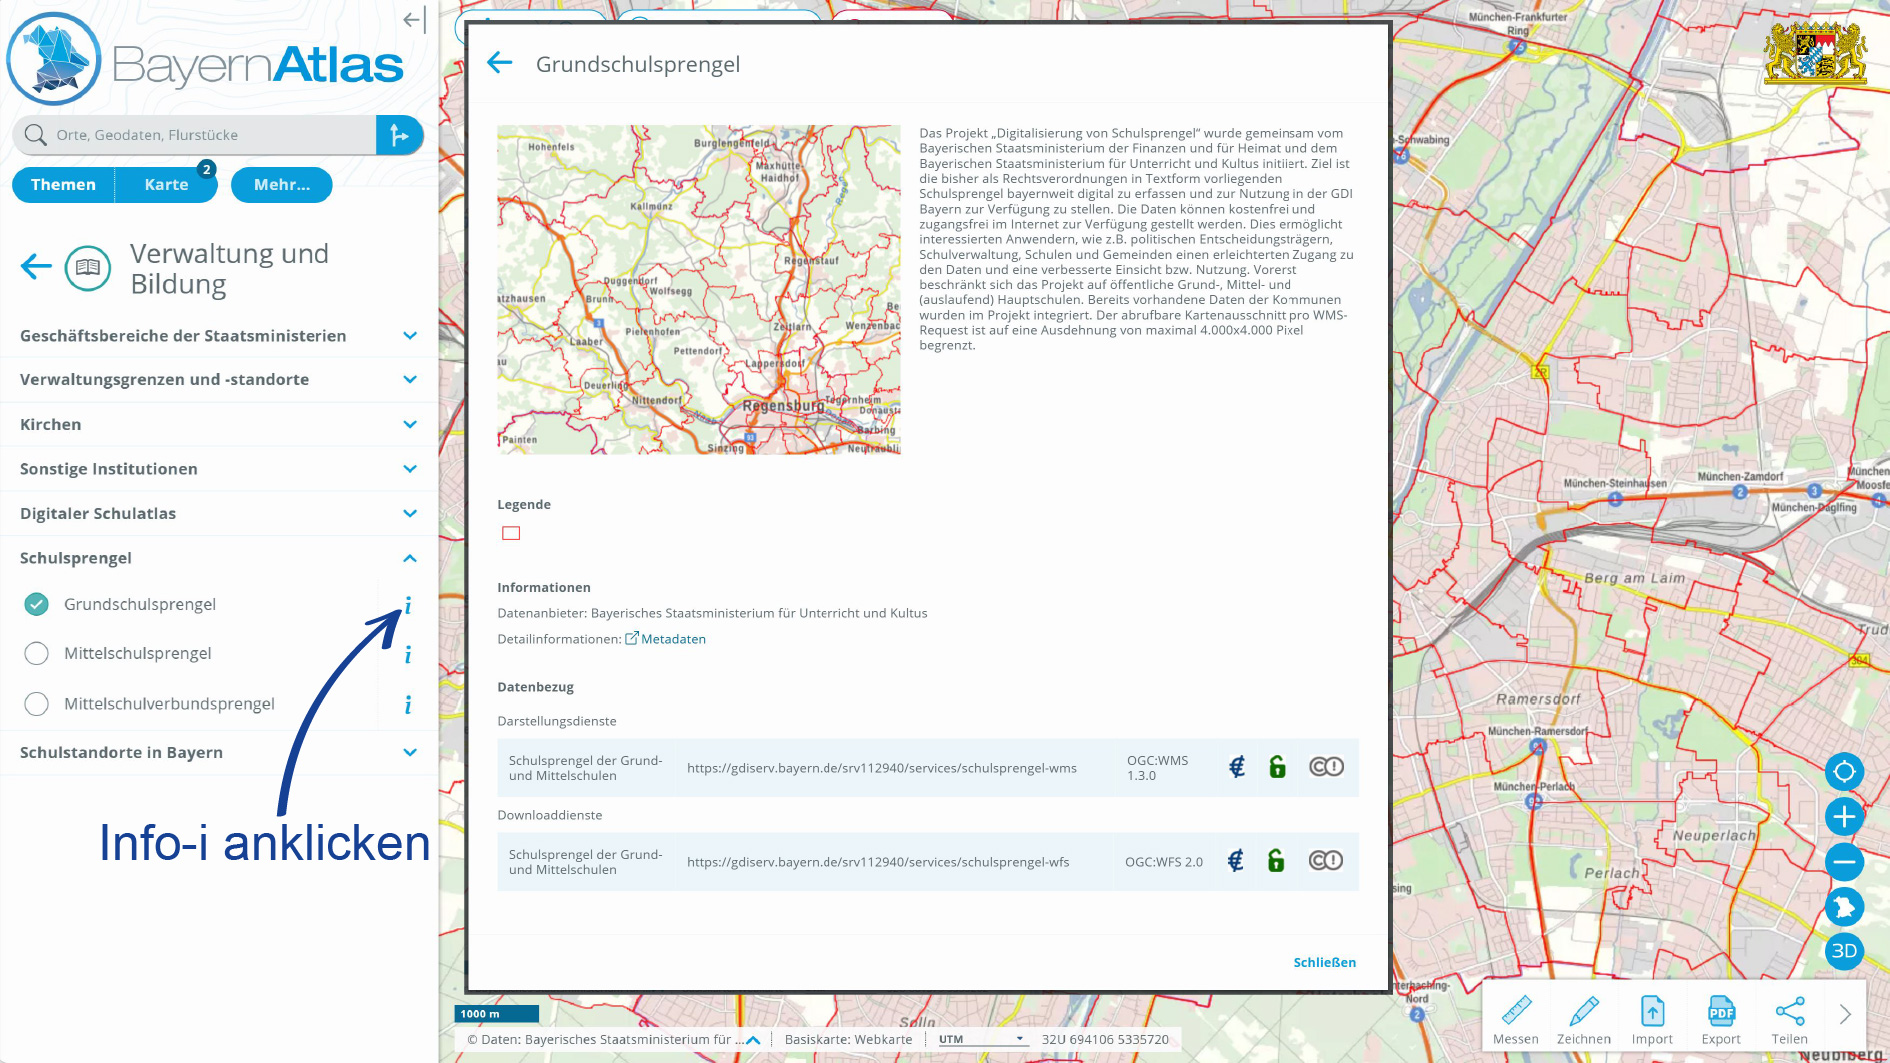
Task: Click the Import tool icon
Action: click(1652, 1012)
